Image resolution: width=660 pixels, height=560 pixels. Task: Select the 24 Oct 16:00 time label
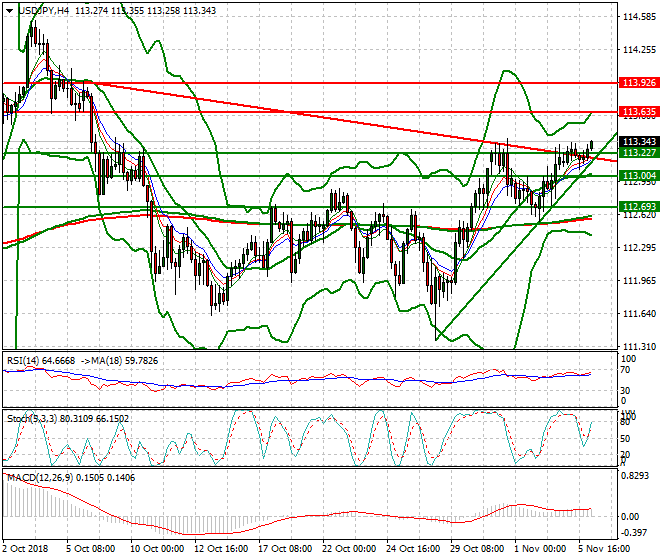(413, 549)
